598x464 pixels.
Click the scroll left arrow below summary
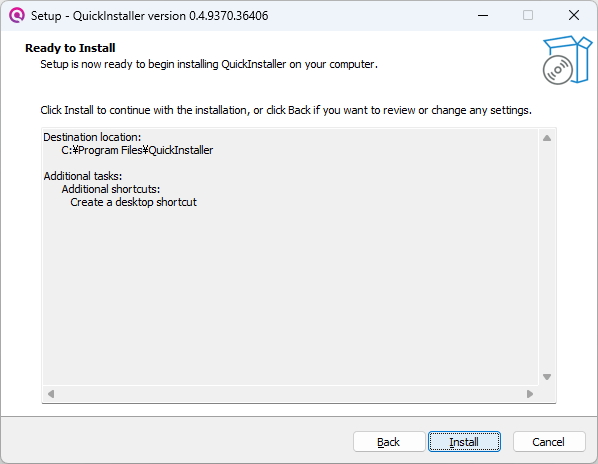pos(51,393)
